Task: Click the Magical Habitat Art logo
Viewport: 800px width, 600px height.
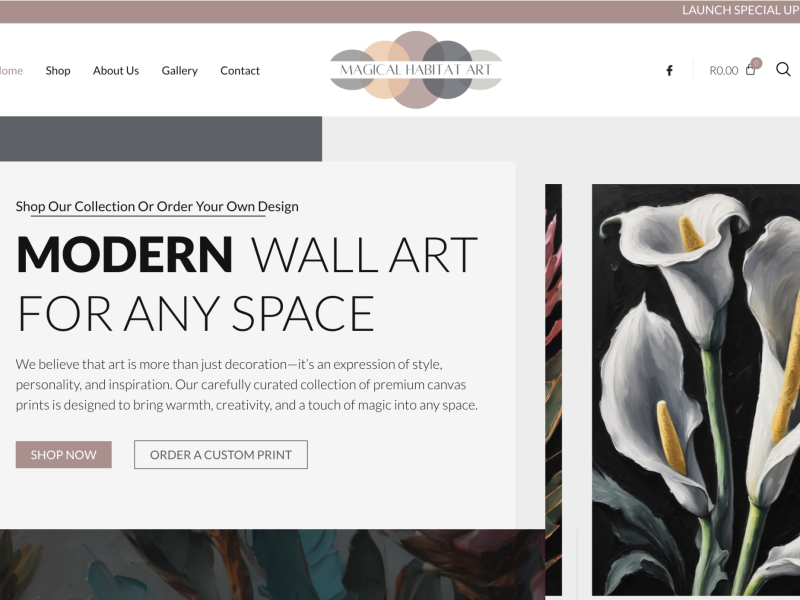Action: click(x=416, y=69)
